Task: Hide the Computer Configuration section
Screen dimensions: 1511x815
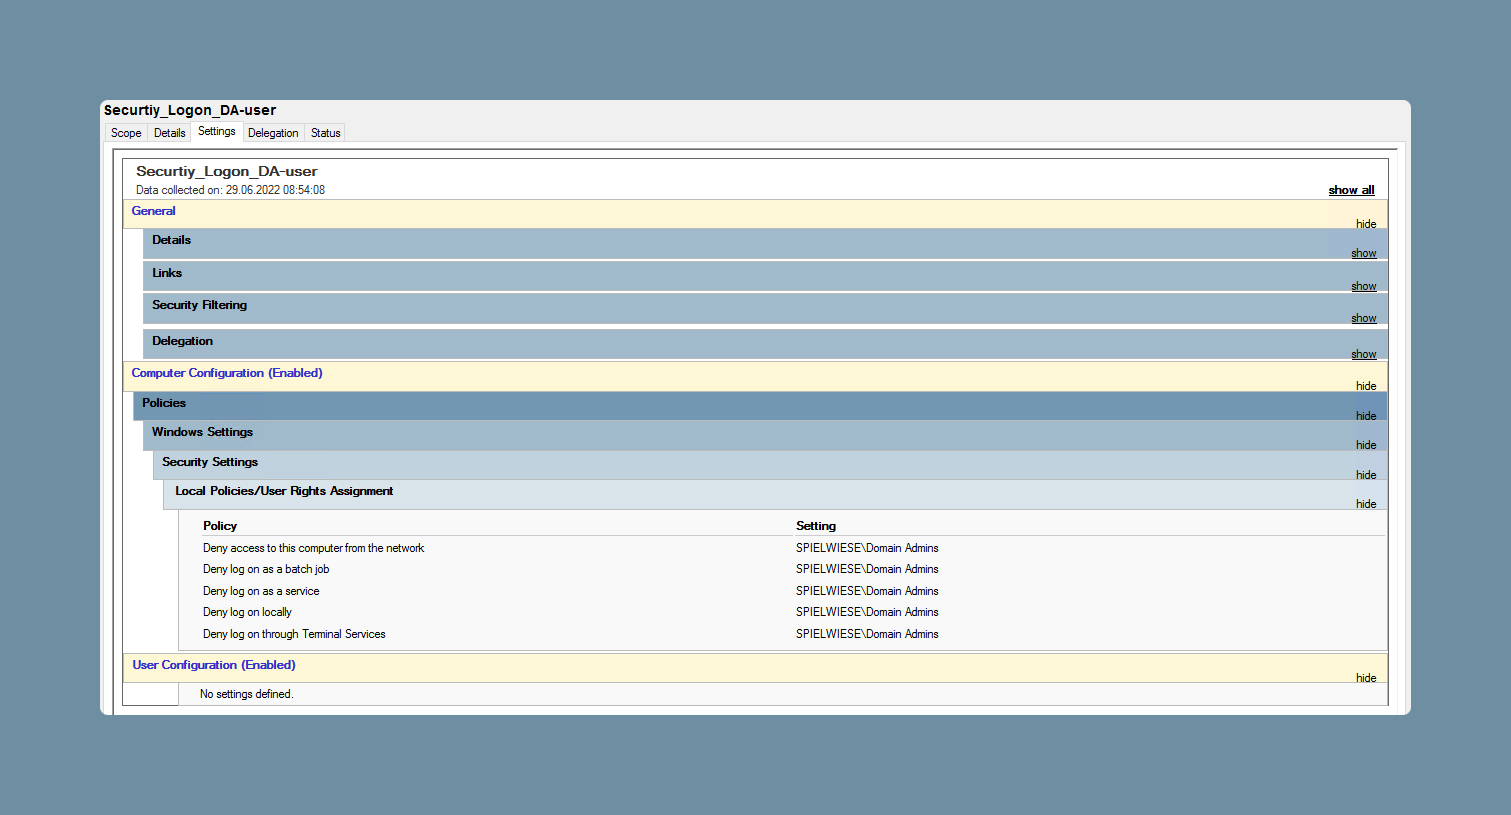Action: [x=1366, y=386]
